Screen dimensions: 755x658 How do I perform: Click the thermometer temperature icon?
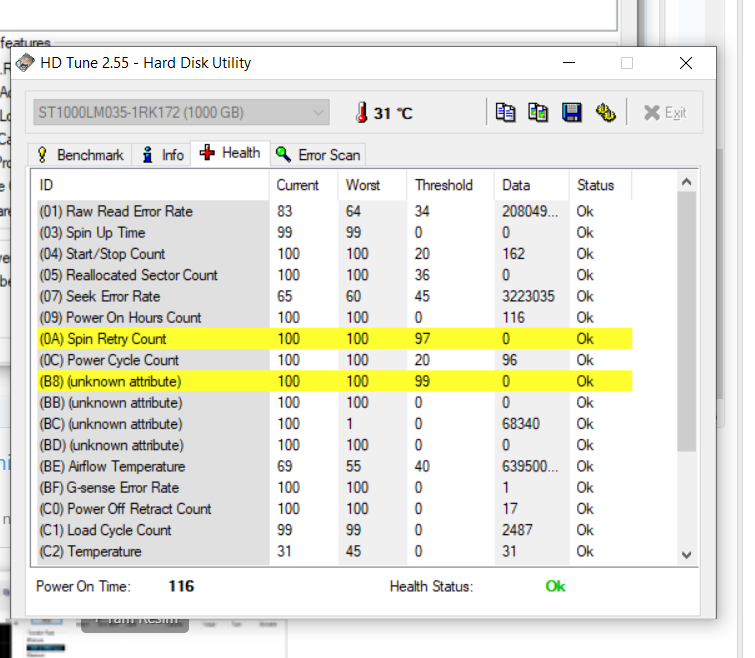[362, 113]
